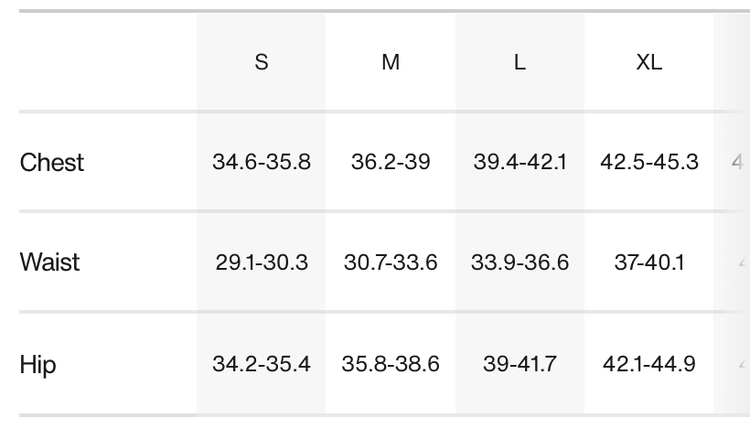Image resolution: width=750 pixels, height=439 pixels.
Task: Select waist value 29.1-30.3
Action: [x=261, y=263]
